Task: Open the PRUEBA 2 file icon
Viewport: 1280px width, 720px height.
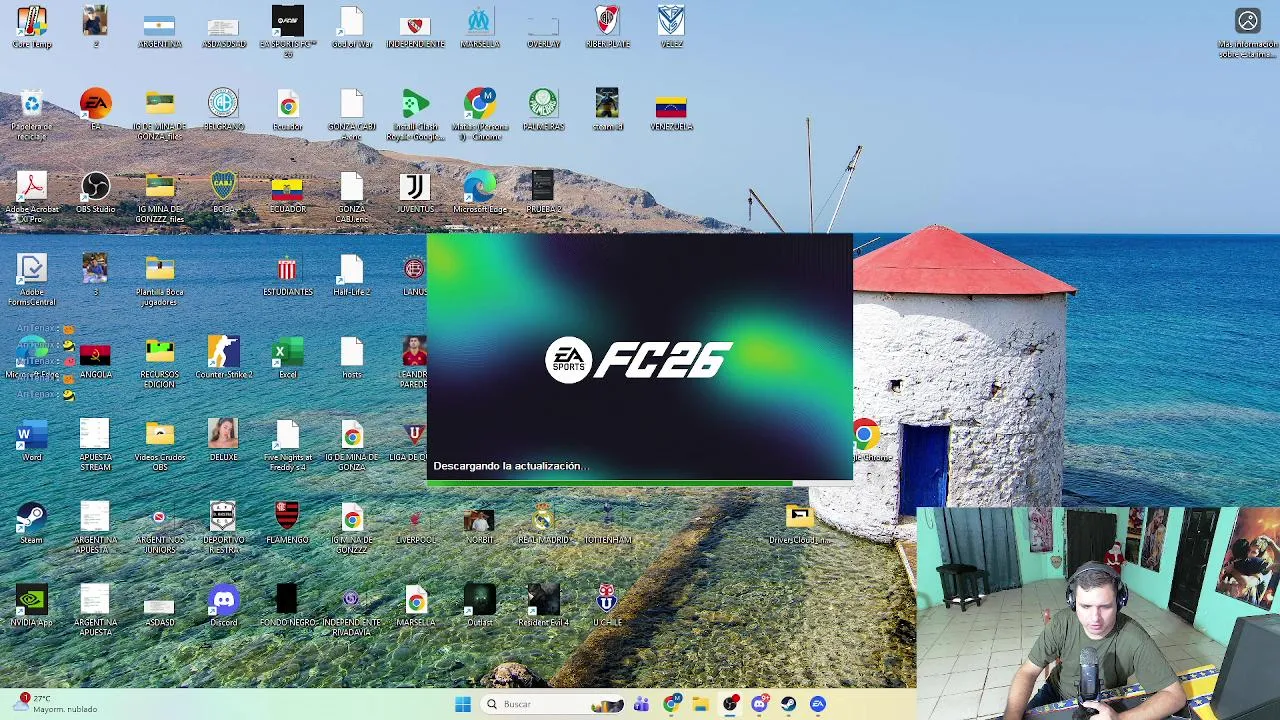Action: 543,192
